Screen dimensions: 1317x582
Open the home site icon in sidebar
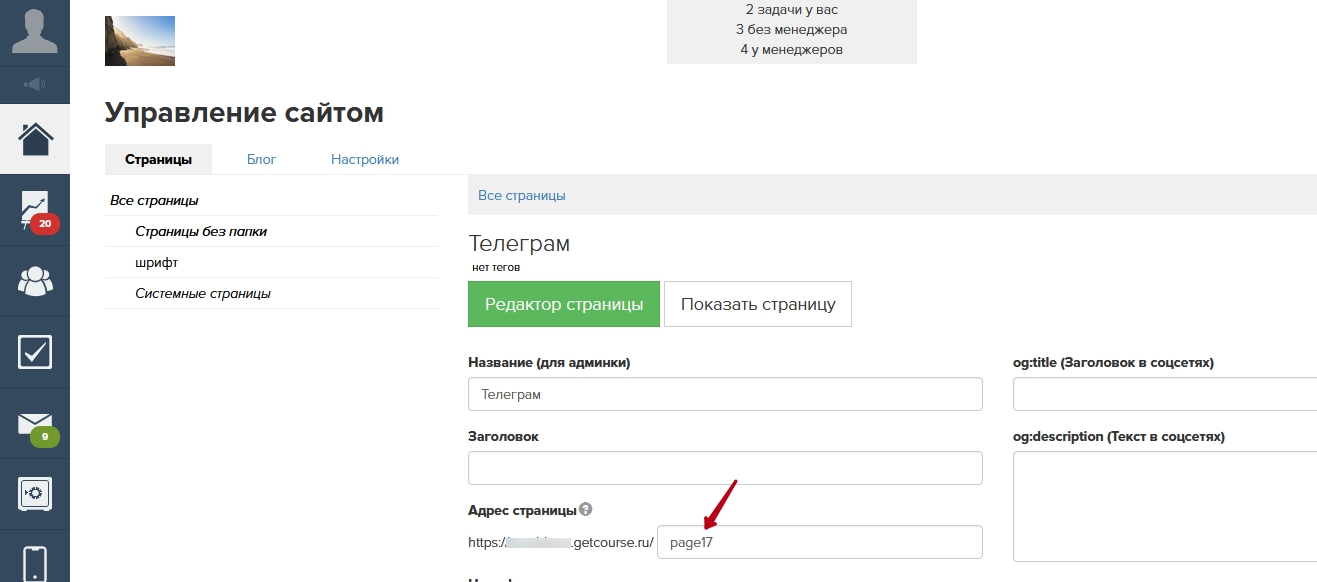click(35, 139)
